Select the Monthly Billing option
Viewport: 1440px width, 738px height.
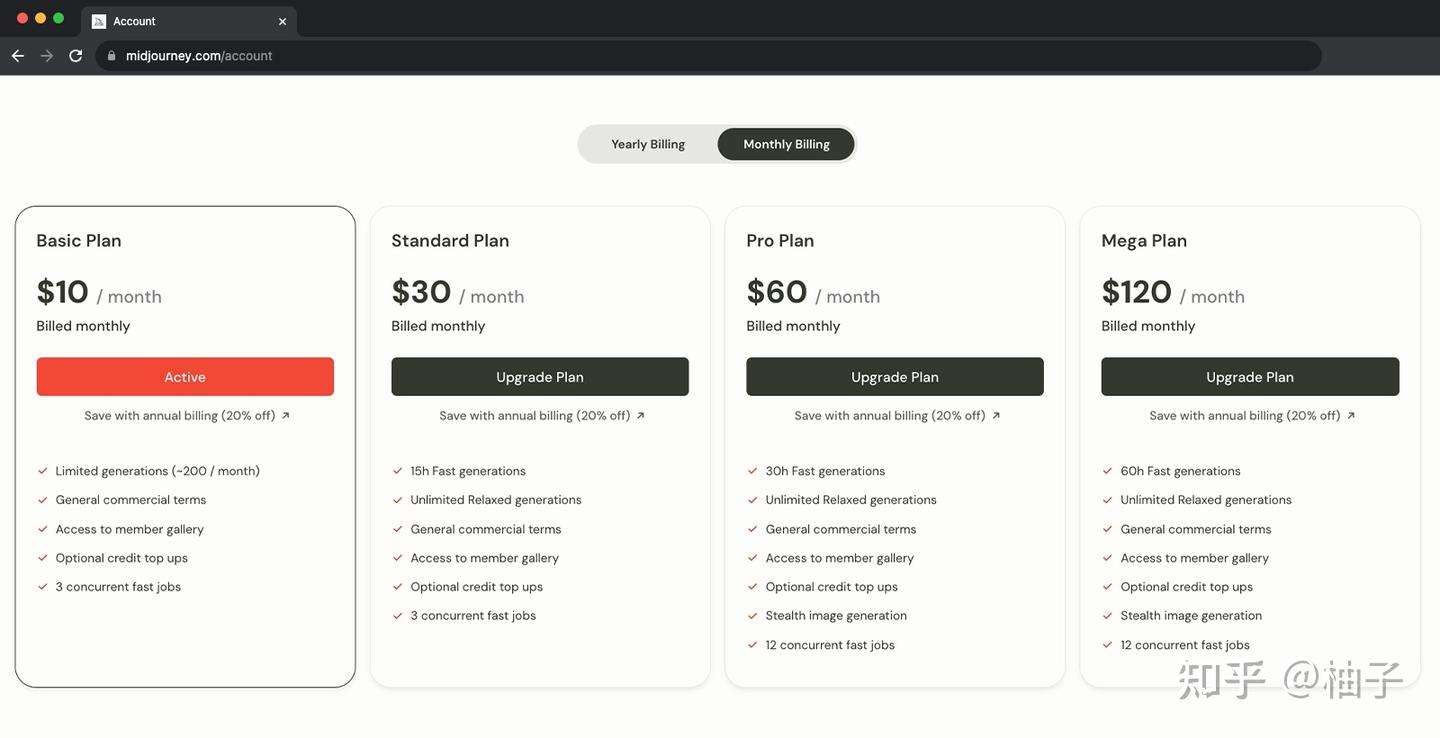786,144
